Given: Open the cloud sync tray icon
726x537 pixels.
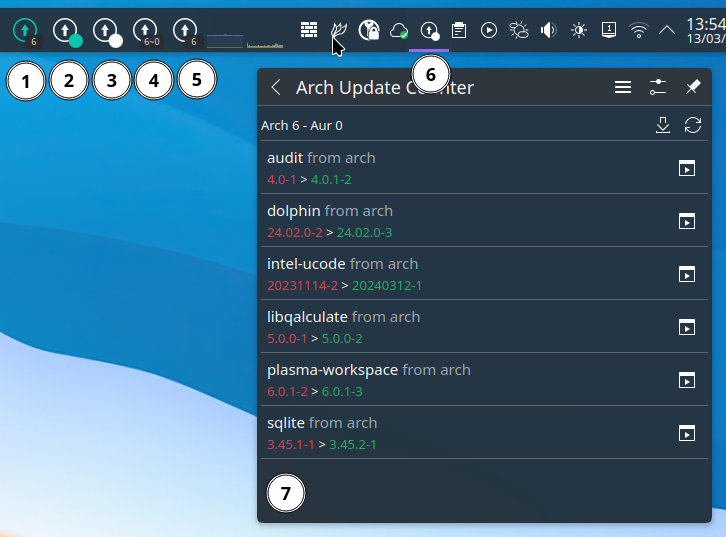Looking at the screenshot, I should click(399, 31).
